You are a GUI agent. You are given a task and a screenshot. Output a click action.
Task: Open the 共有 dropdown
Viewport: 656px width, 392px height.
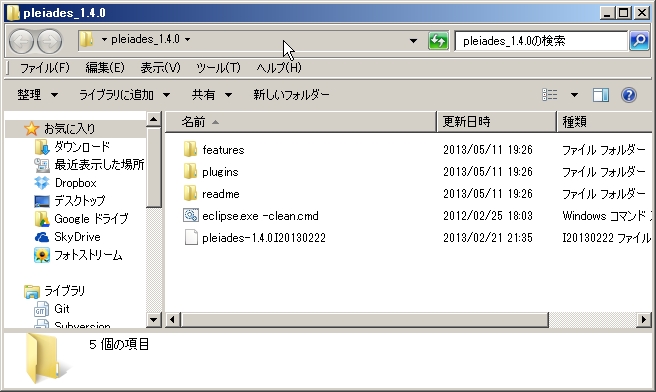212,95
